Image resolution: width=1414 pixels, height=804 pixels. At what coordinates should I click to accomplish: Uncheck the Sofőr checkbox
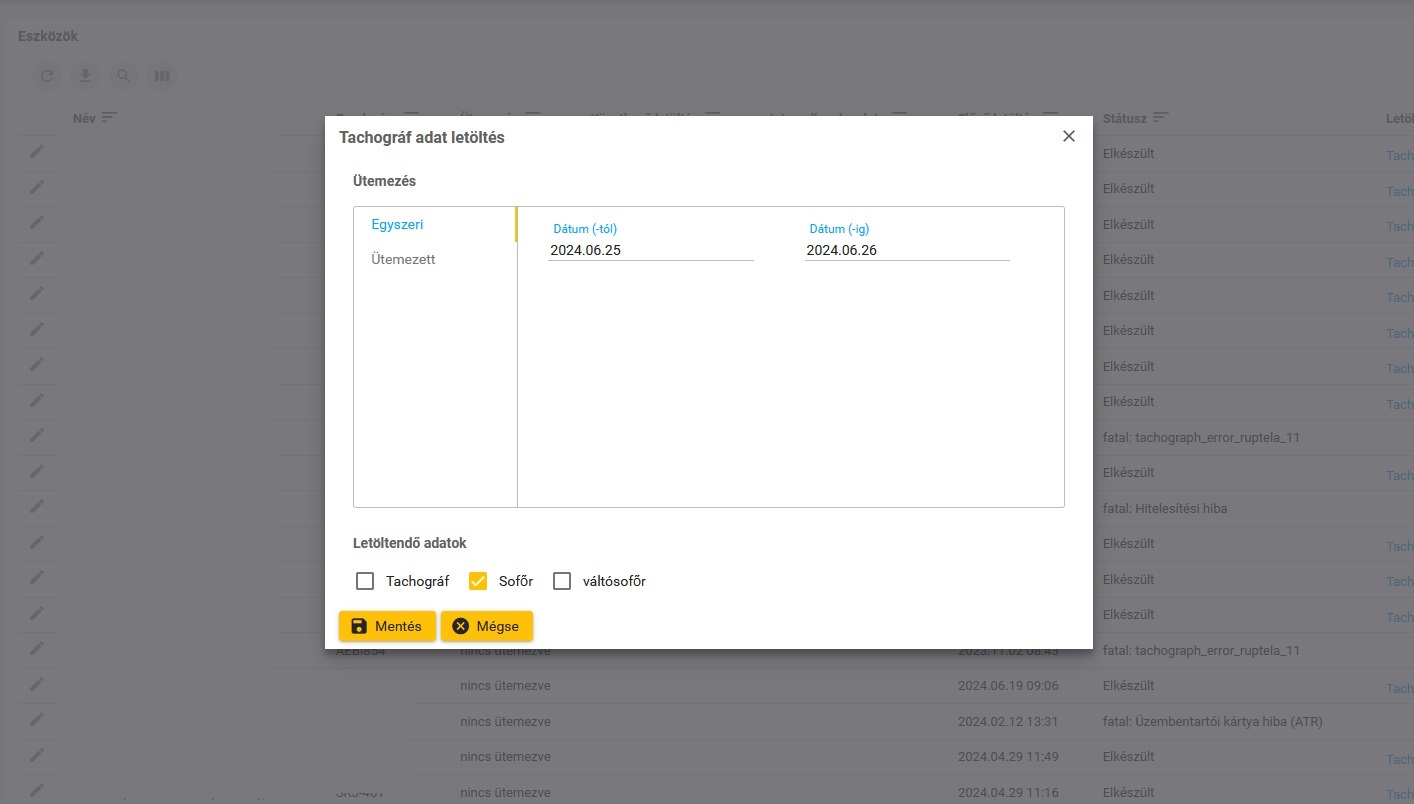pyautogui.click(x=478, y=581)
